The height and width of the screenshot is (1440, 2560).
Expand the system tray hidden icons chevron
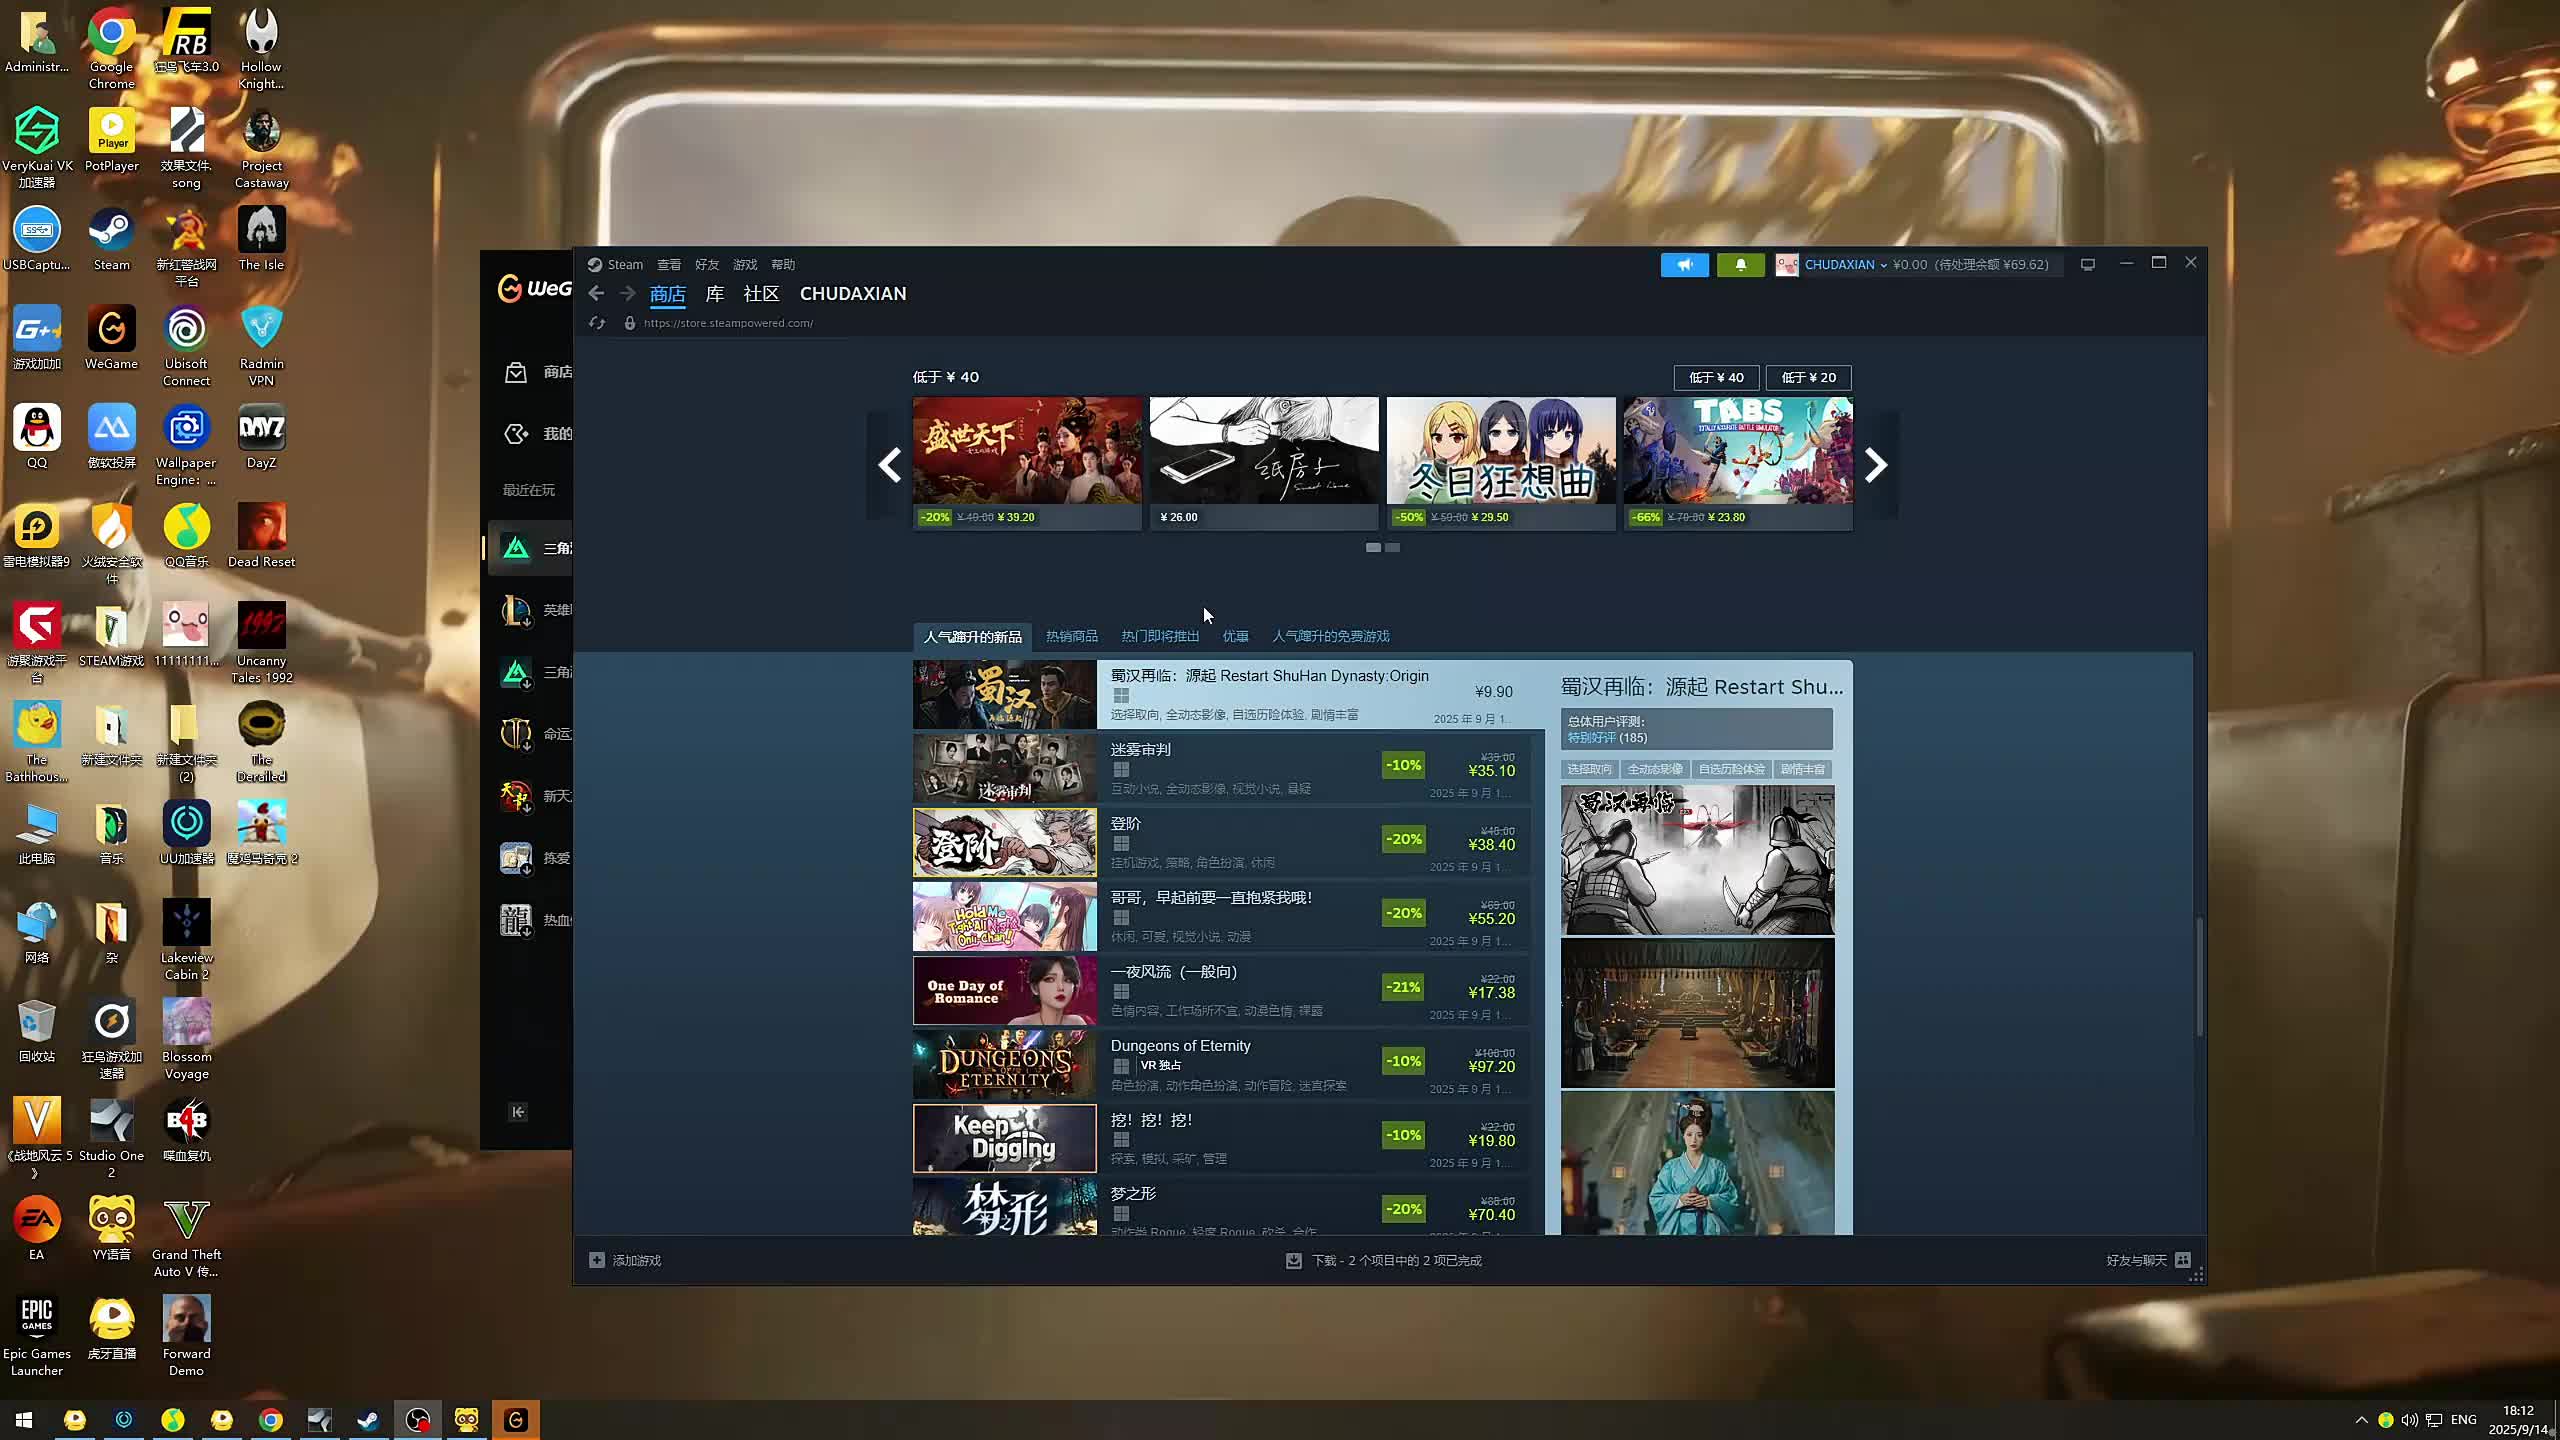tap(2361, 1420)
